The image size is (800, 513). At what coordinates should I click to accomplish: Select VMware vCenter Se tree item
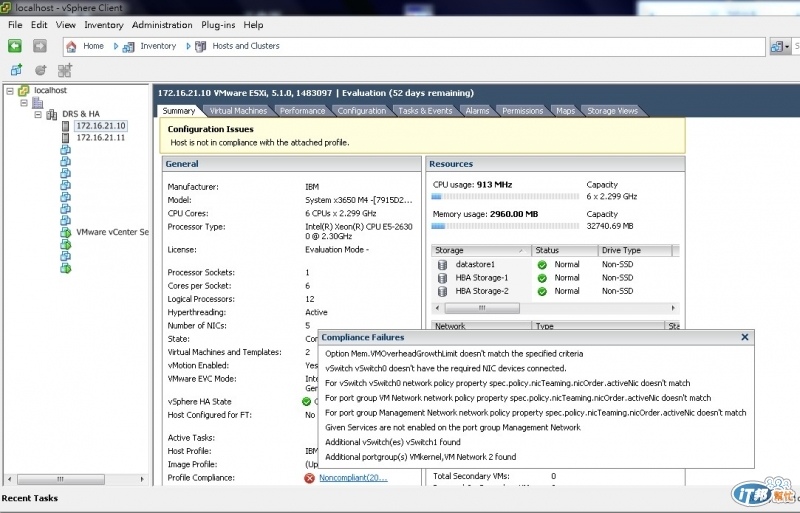click(112, 232)
